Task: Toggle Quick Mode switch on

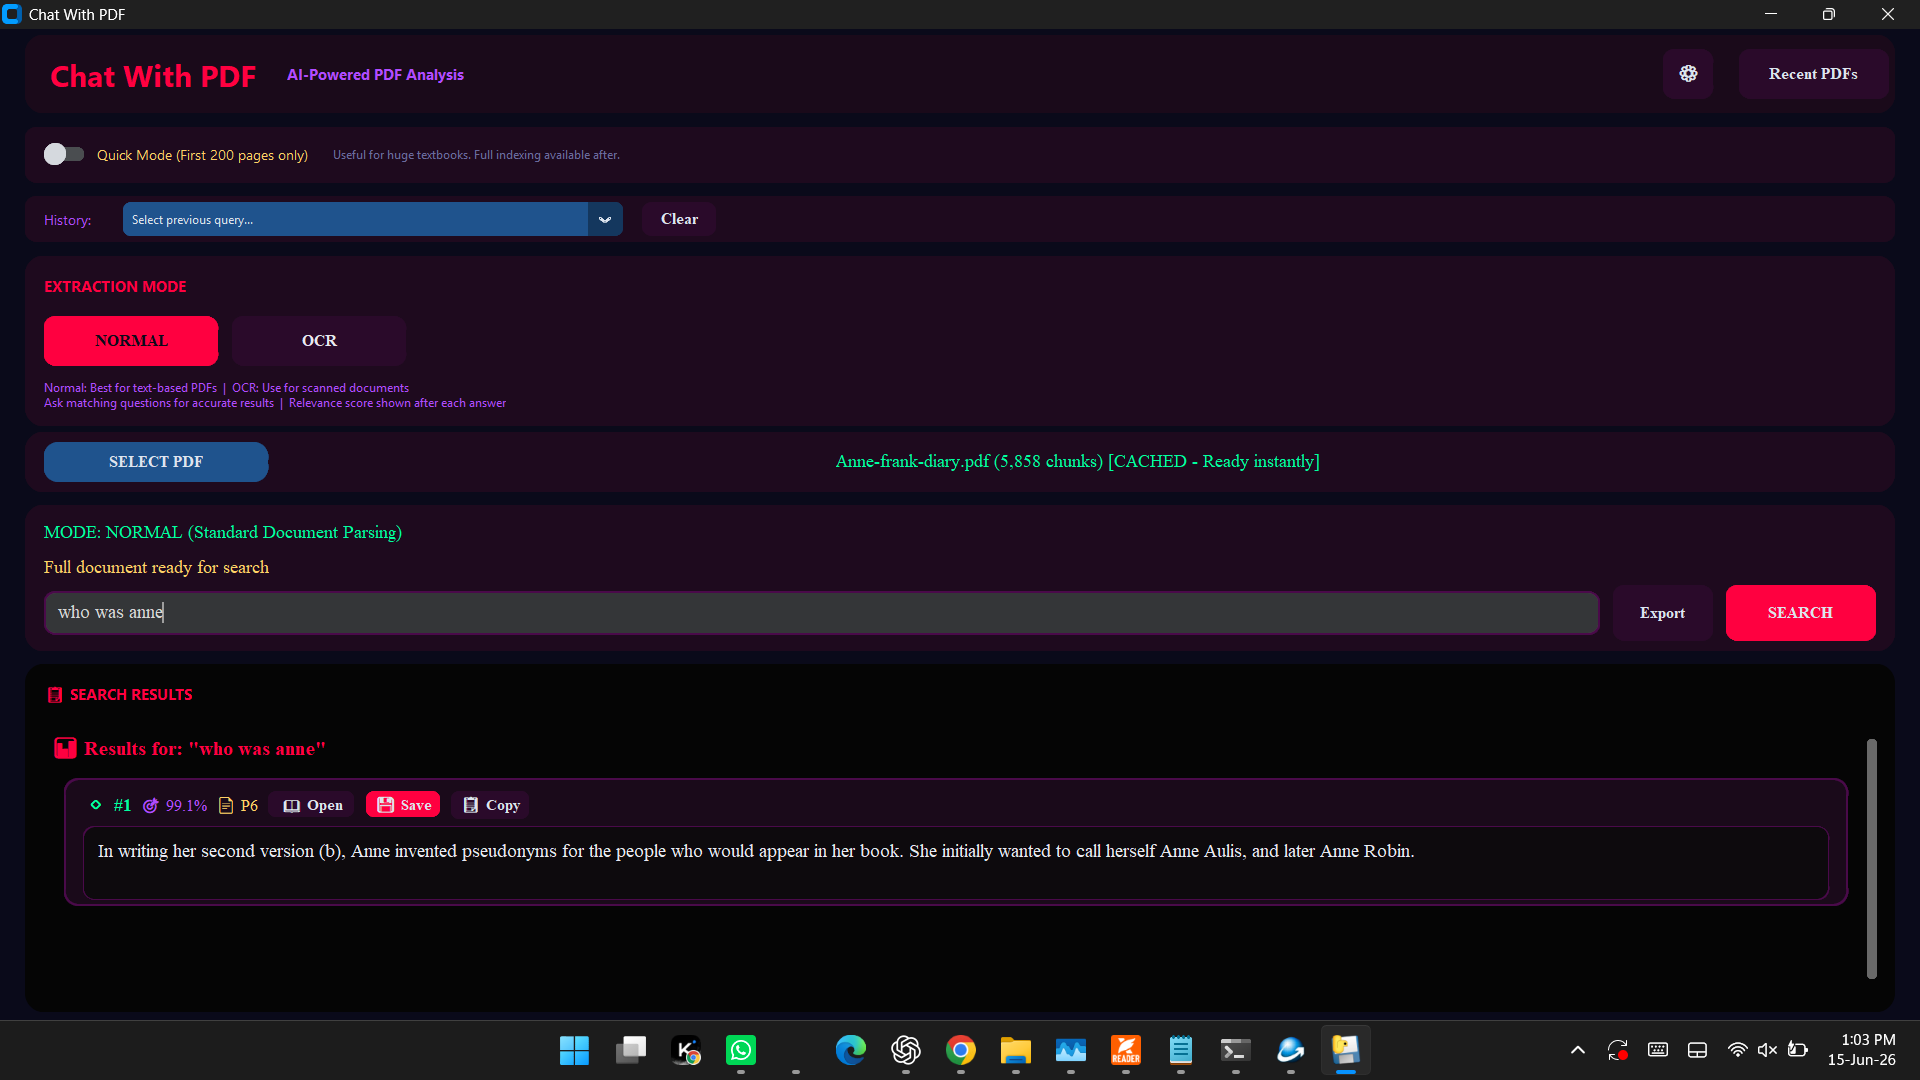Action: (64, 154)
